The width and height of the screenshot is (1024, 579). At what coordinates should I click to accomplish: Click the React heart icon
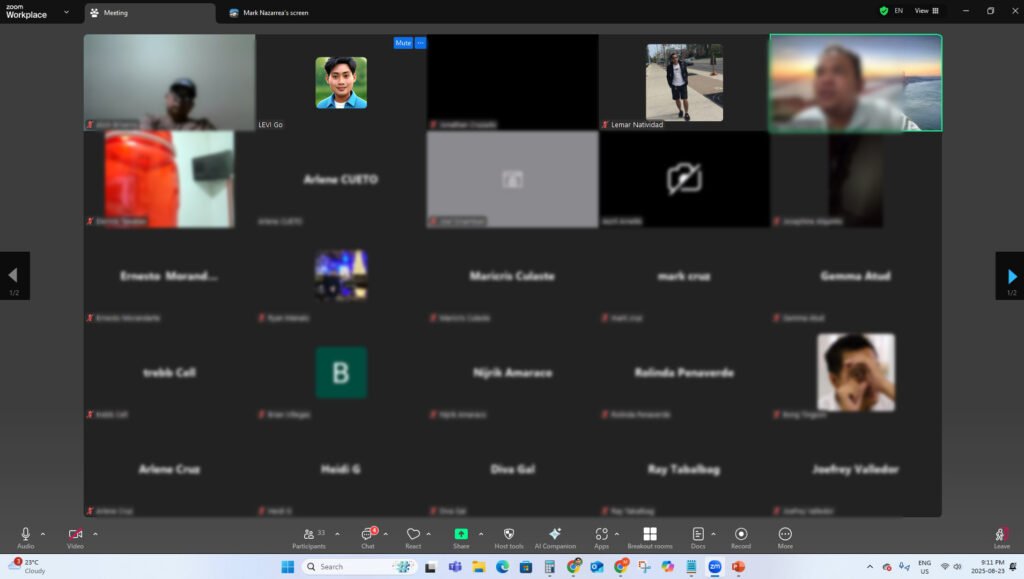pyautogui.click(x=413, y=535)
